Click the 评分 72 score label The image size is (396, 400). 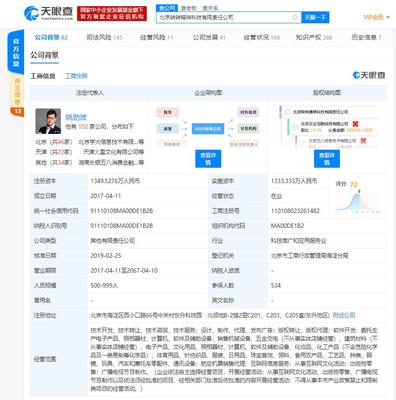click(347, 184)
